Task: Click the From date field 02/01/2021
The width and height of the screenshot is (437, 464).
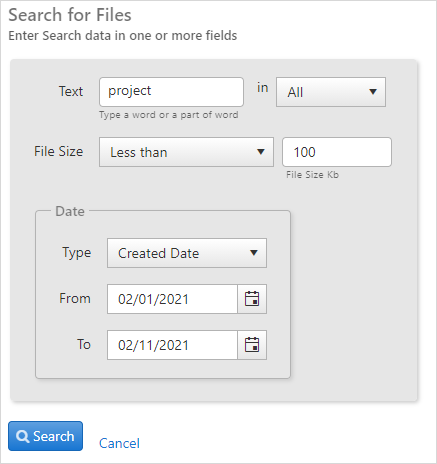Action: [172, 299]
